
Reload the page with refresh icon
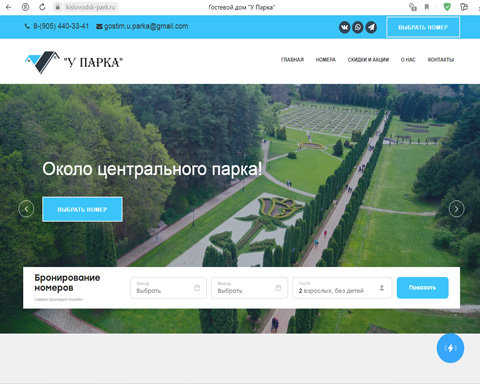tap(42, 7)
